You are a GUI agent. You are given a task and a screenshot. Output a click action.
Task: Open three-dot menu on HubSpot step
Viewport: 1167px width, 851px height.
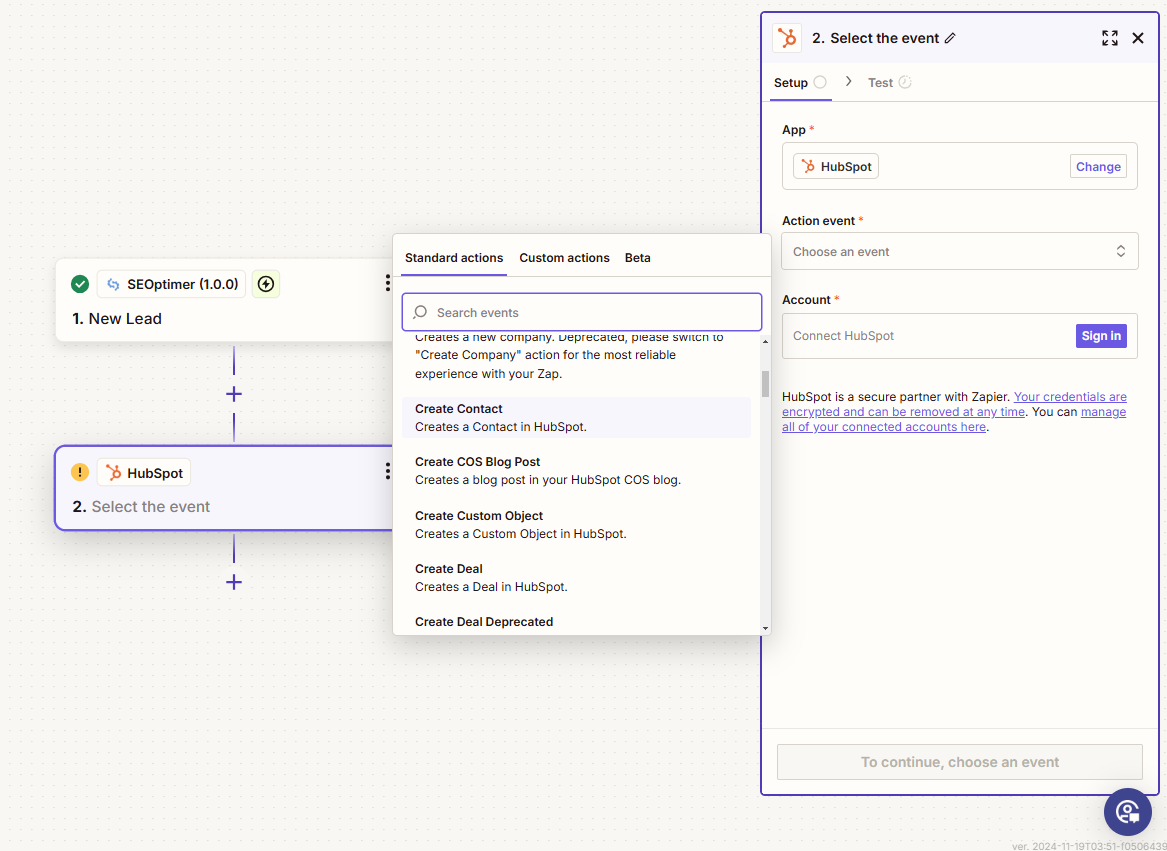tap(387, 472)
